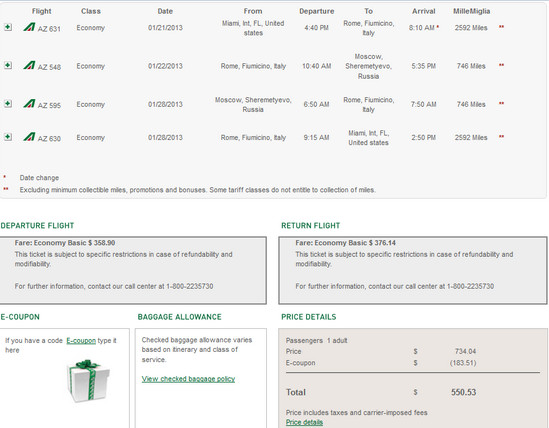Click the double-asterisk marker in AZ 548 row
The image size is (549, 428).
[x=501, y=65]
